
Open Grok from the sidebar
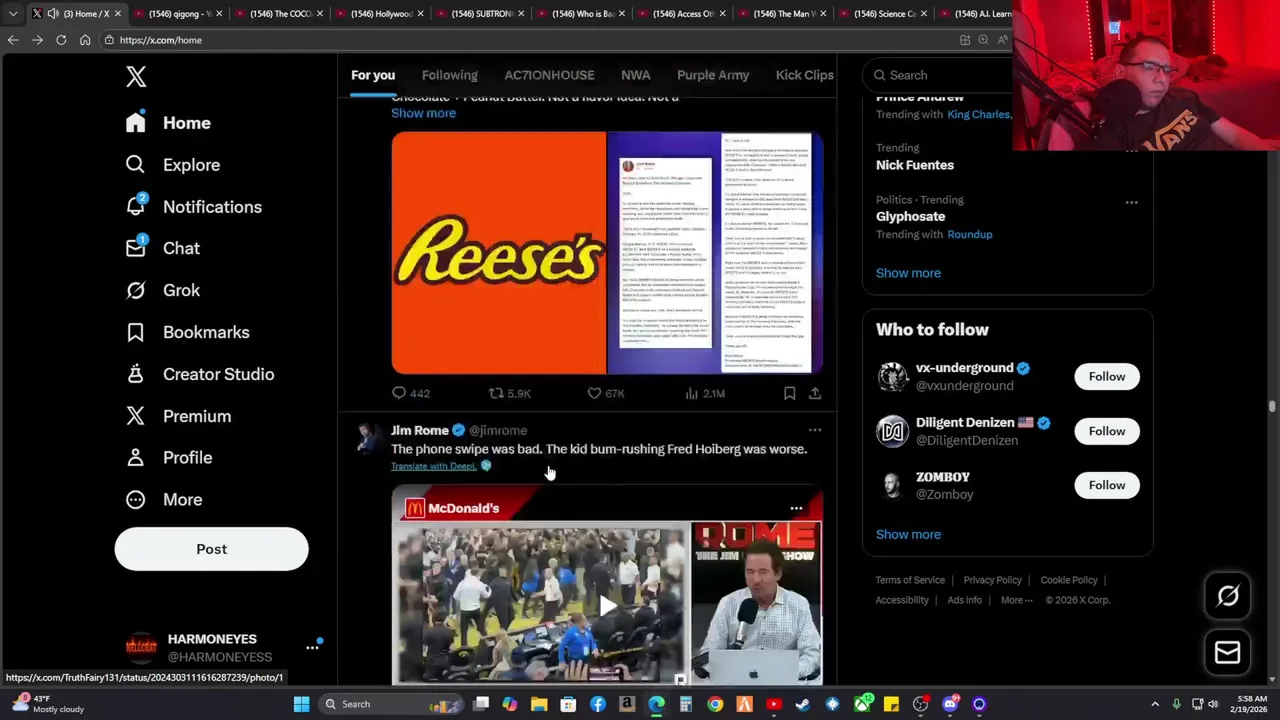coord(162,290)
